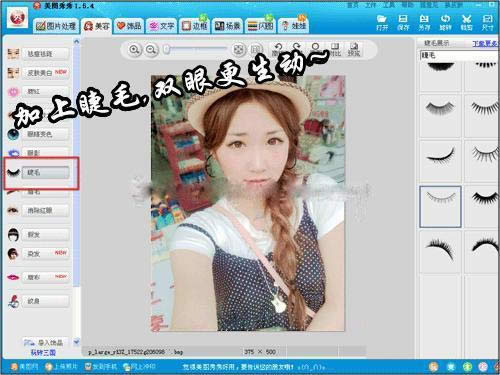Click the 下载更多 download more link
Viewport: 500px width, 375px height.
click(486, 43)
